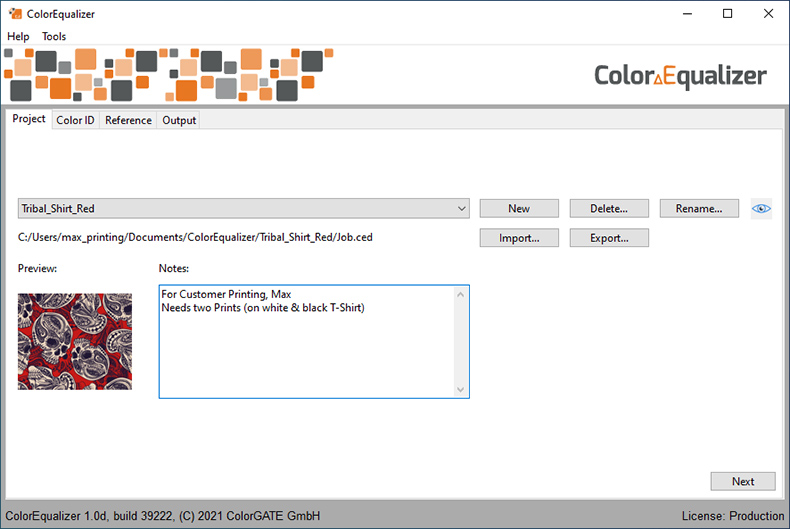Minimize the ColorEqualizer window
The height and width of the screenshot is (529, 790).
click(687, 14)
